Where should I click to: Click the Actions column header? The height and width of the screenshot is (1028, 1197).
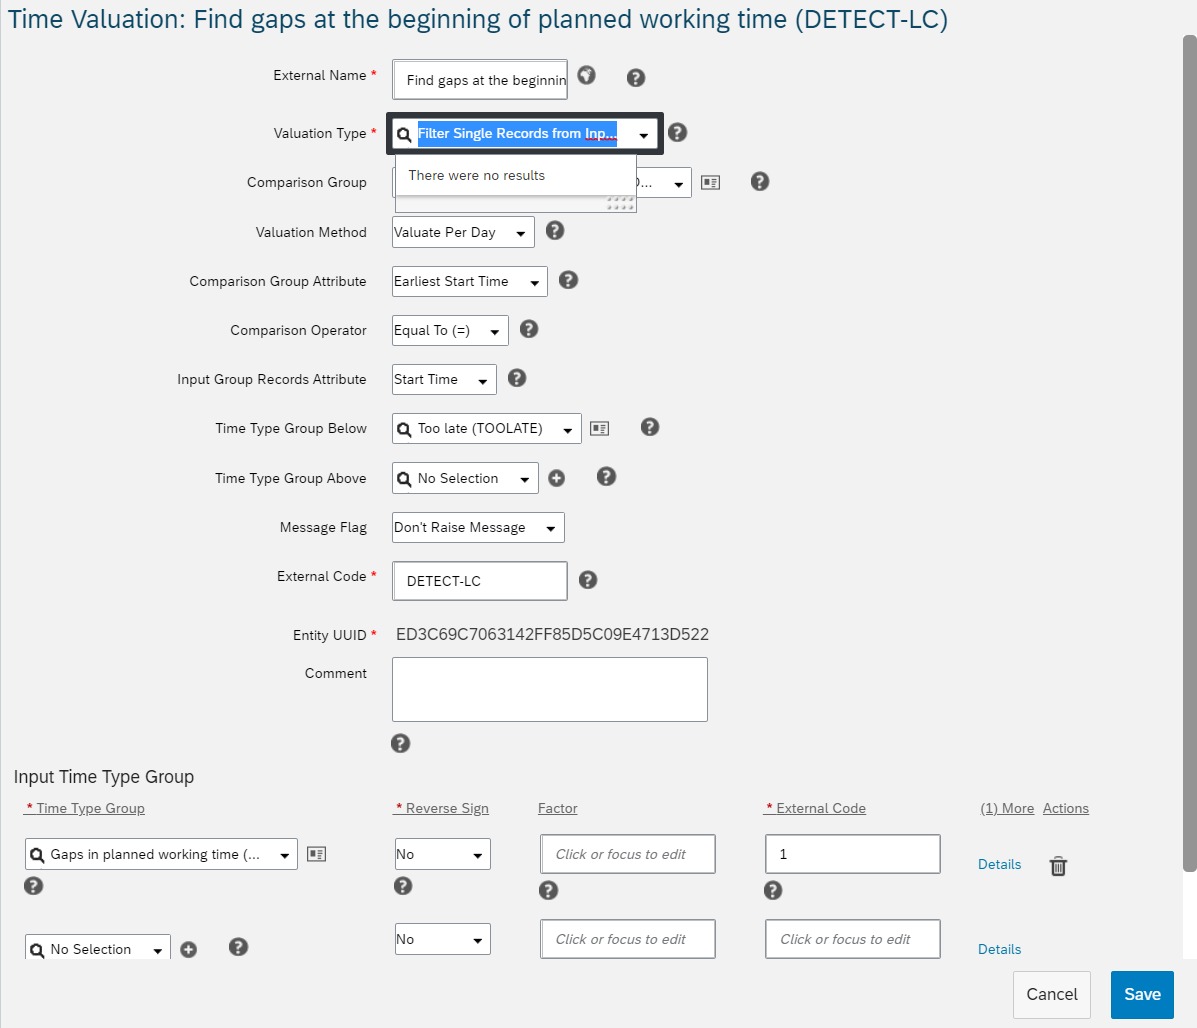pos(1066,808)
